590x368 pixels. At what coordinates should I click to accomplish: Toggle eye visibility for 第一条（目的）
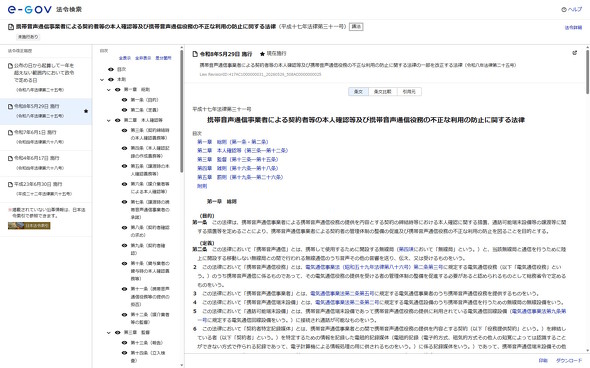tap(125, 100)
